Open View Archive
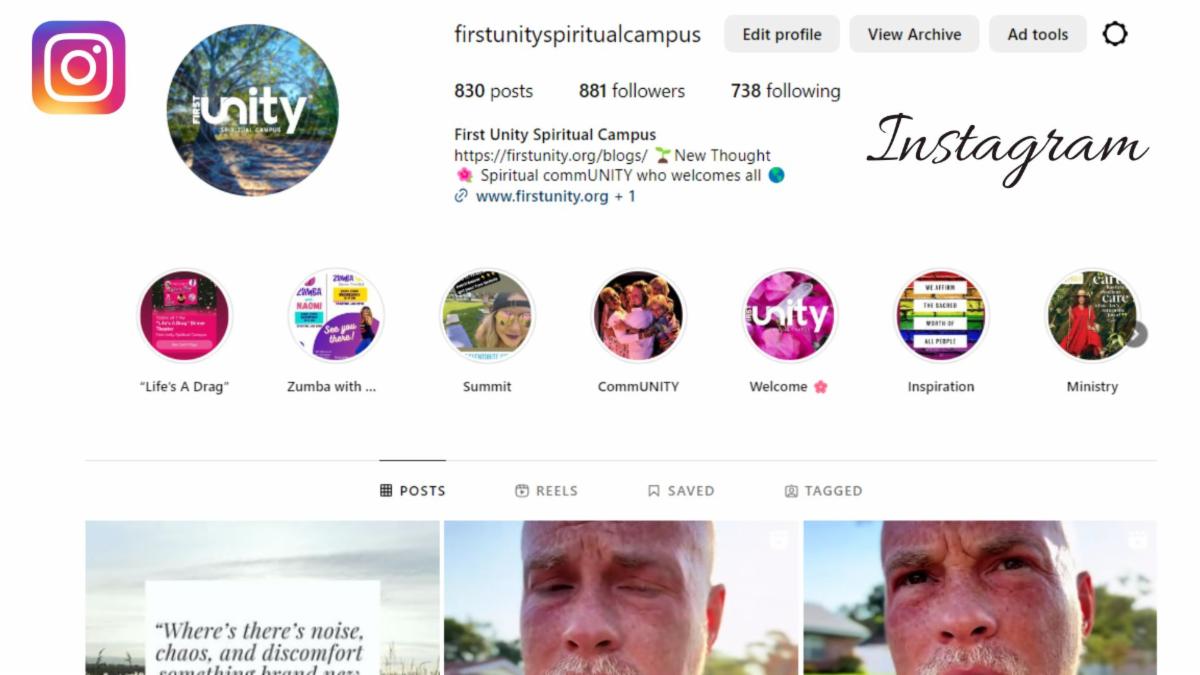Screen dimensions: 1200x675 (x=914, y=34)
